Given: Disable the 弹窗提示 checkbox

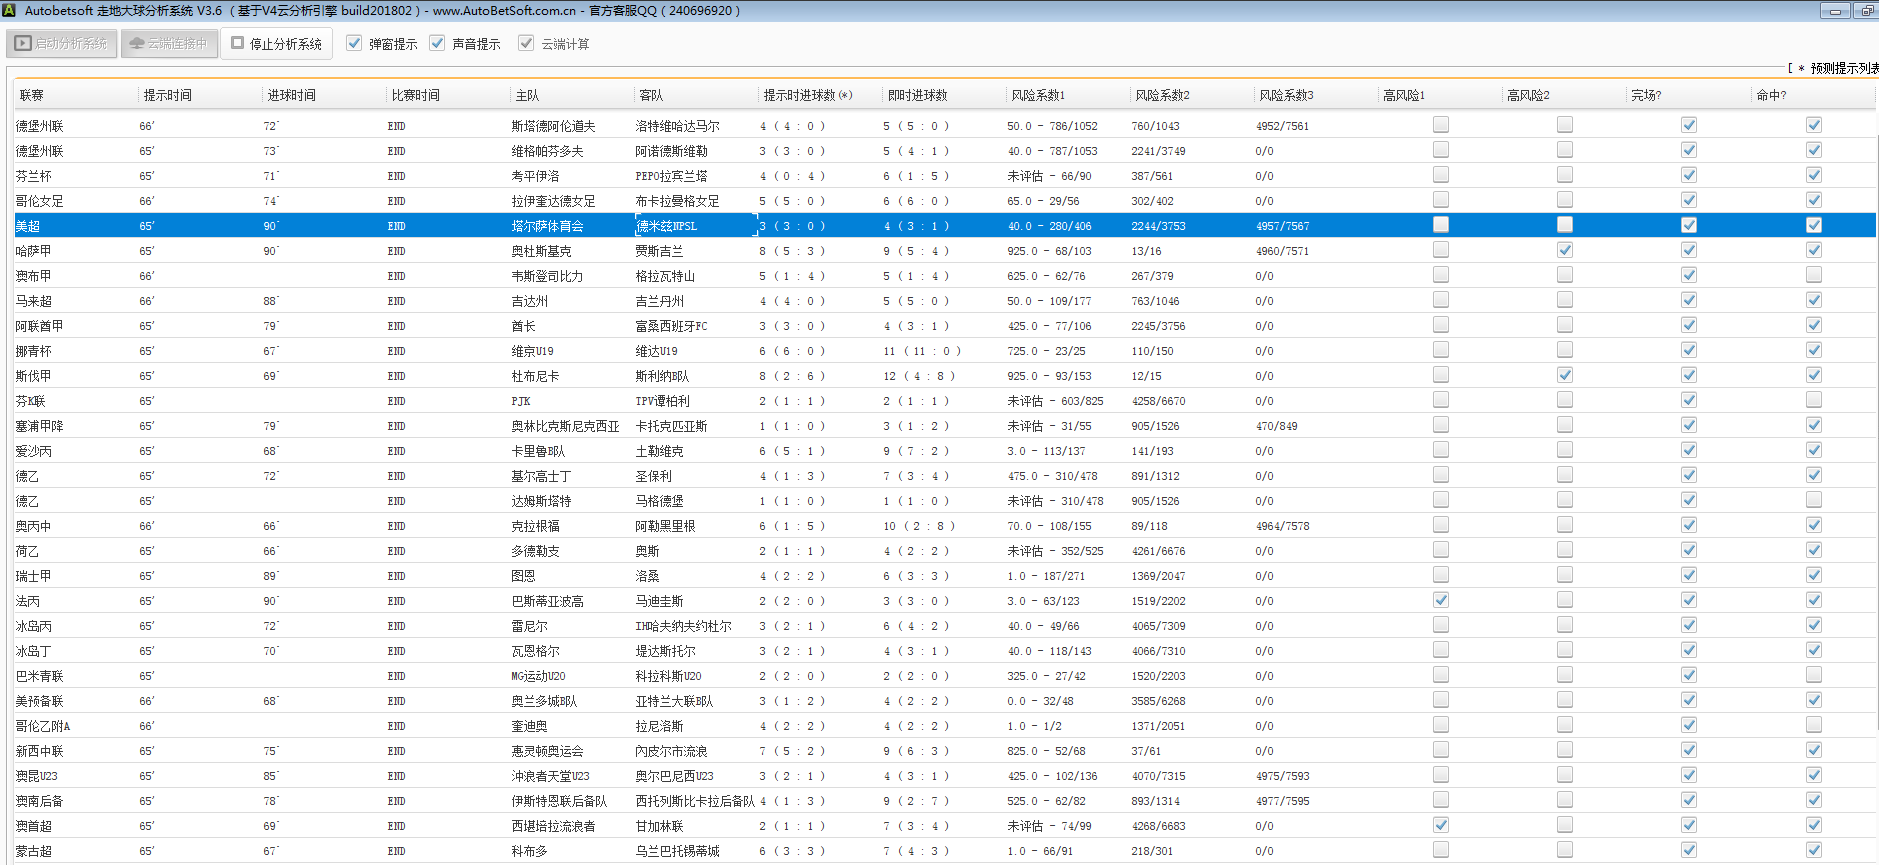Looking at the screenshot, I should point(354,43).
